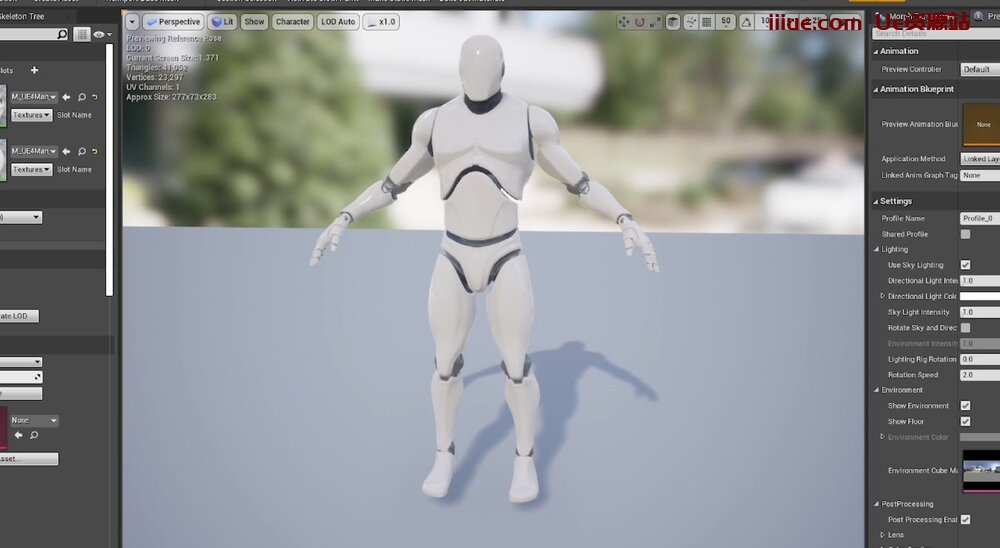Screen dimensions: 1000x548
Task: Open the Character viewport menu
Action: click(292, 21)
